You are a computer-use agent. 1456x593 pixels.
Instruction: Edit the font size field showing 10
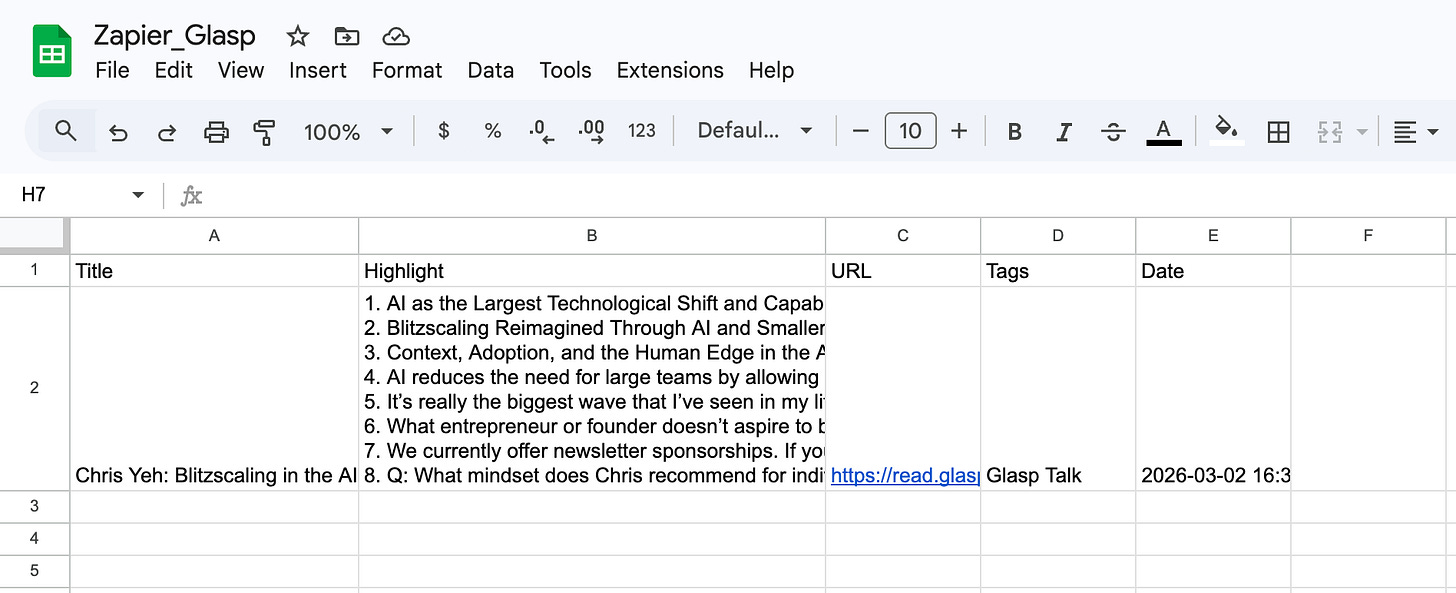tap(910, 131)
